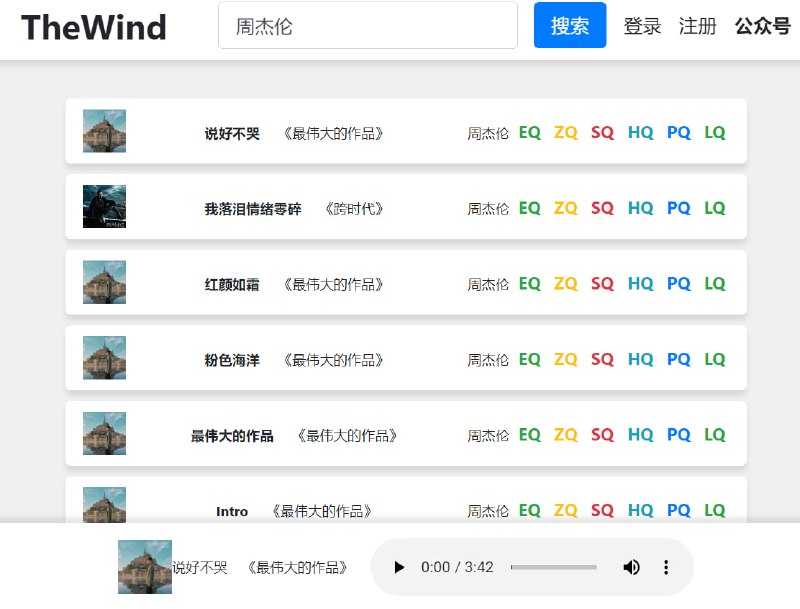The width and height of the screenshot is (800, 609).
Task: Select PQ quality for 最伟大的作品
Action: (678, 434)
